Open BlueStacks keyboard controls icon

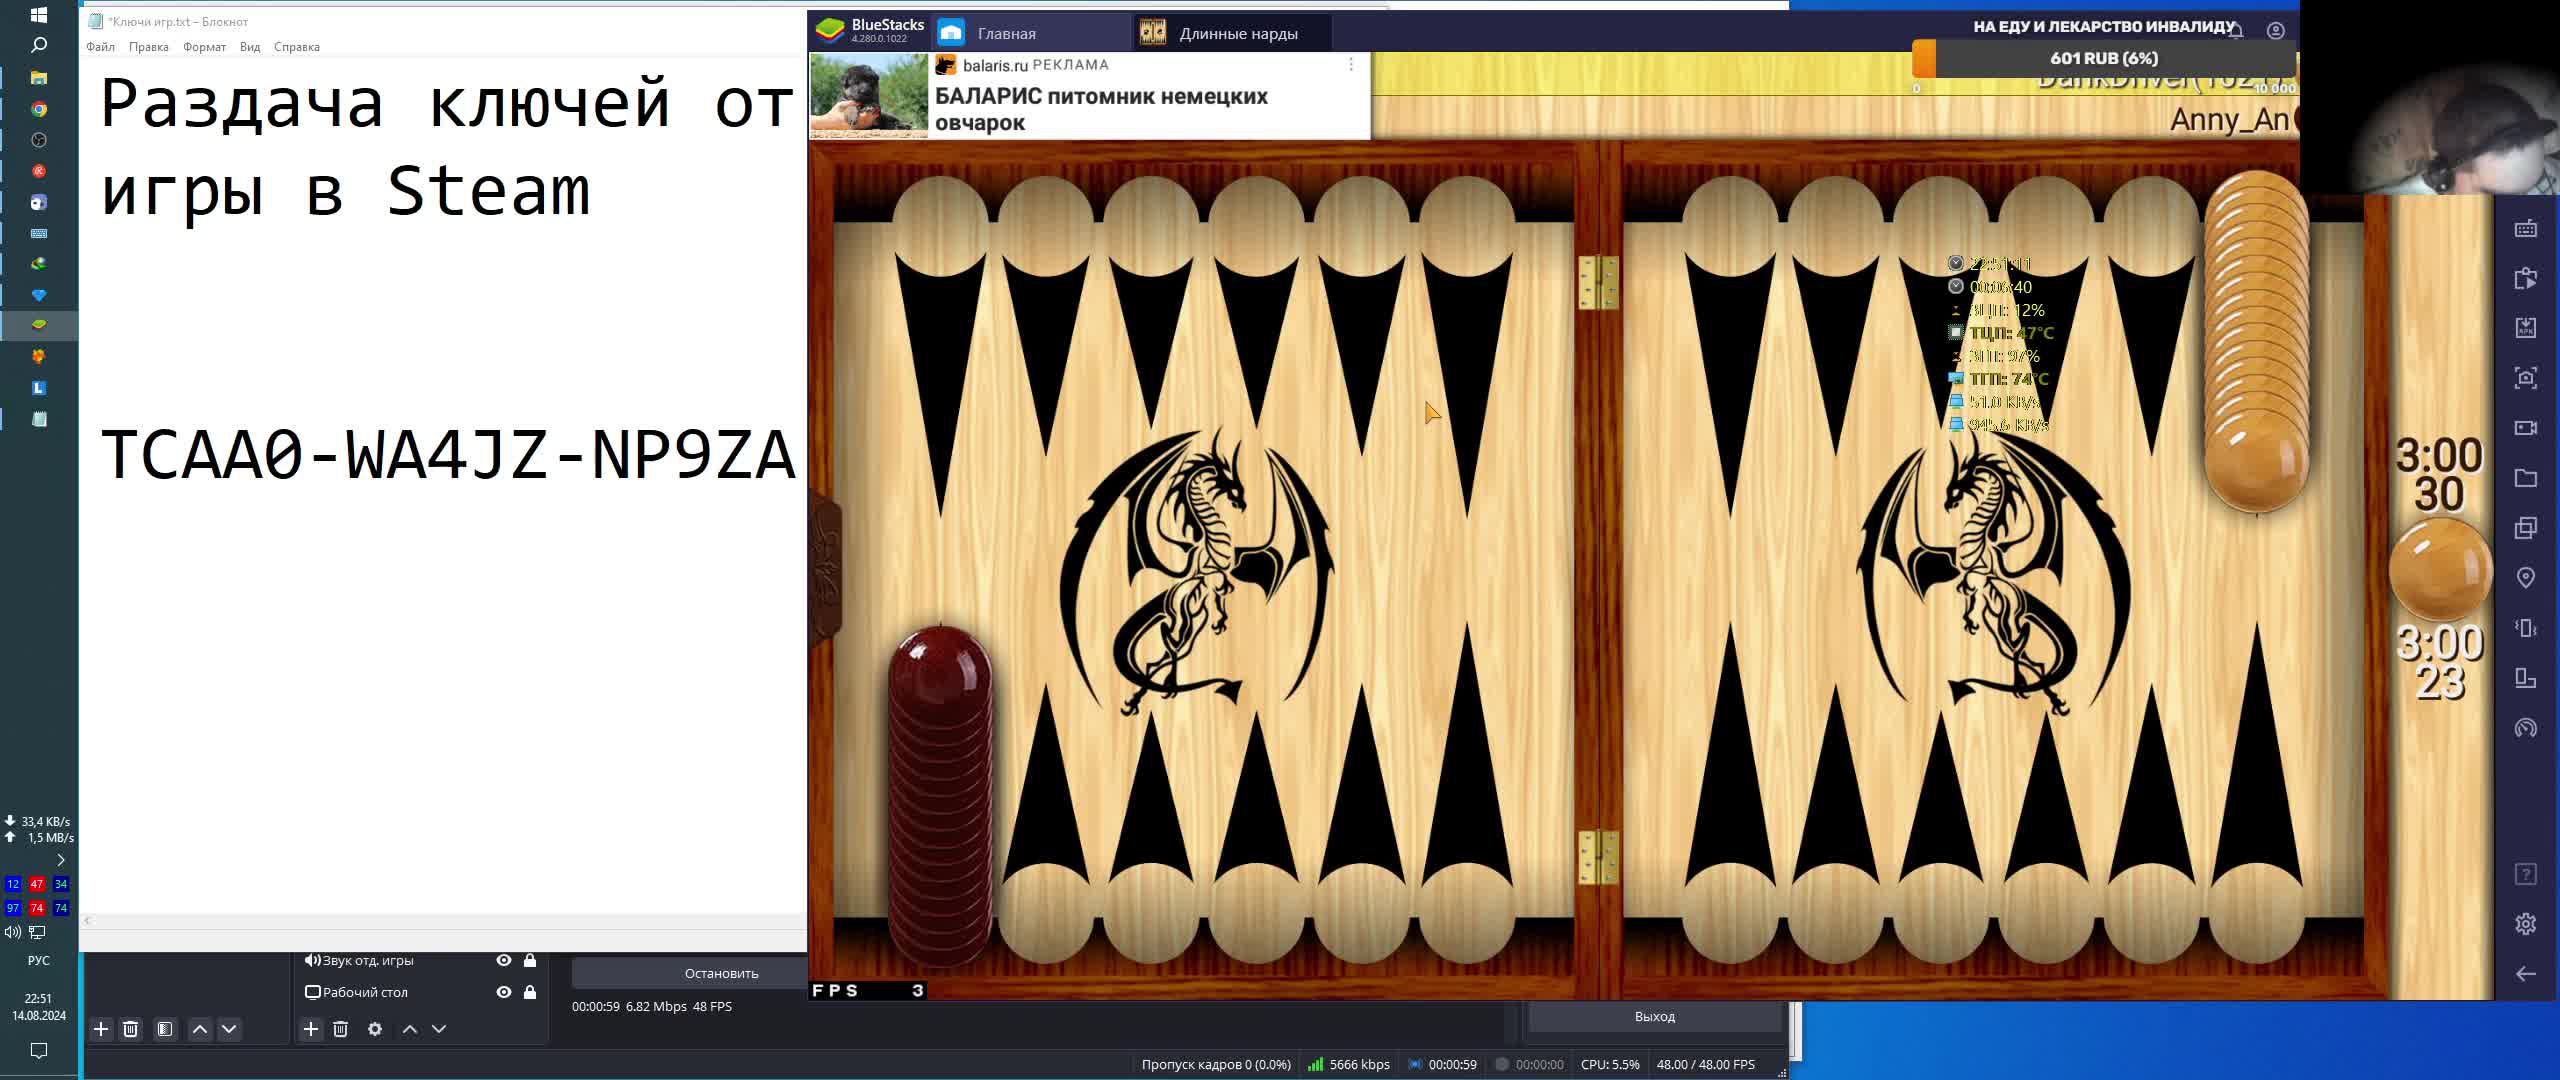[x=2525, y=229]
